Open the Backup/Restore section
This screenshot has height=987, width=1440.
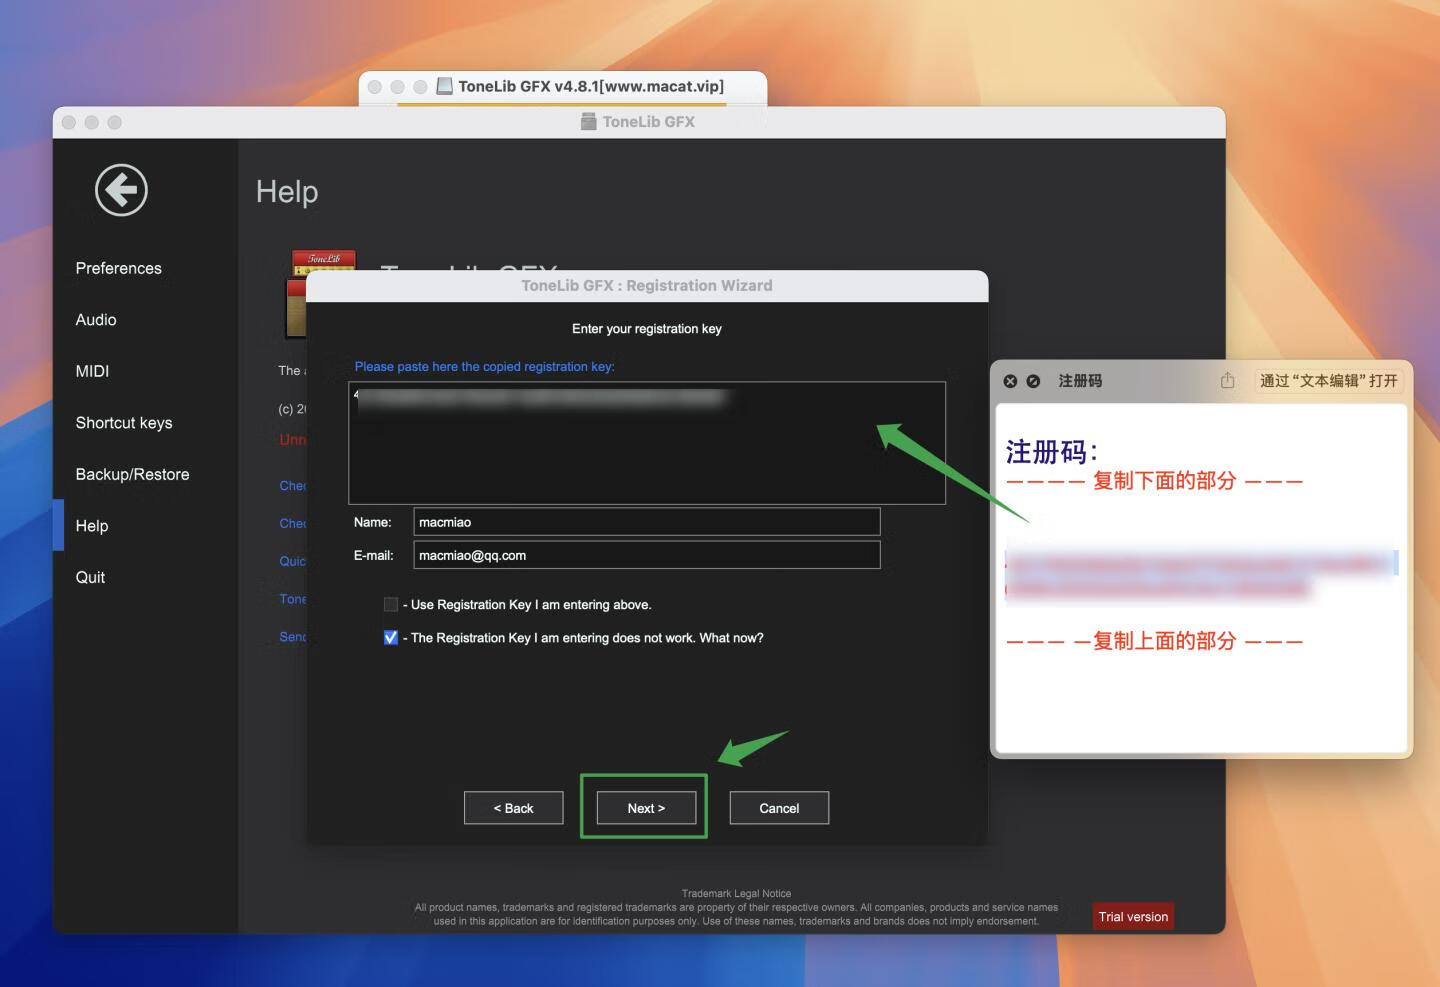(132, 474)
